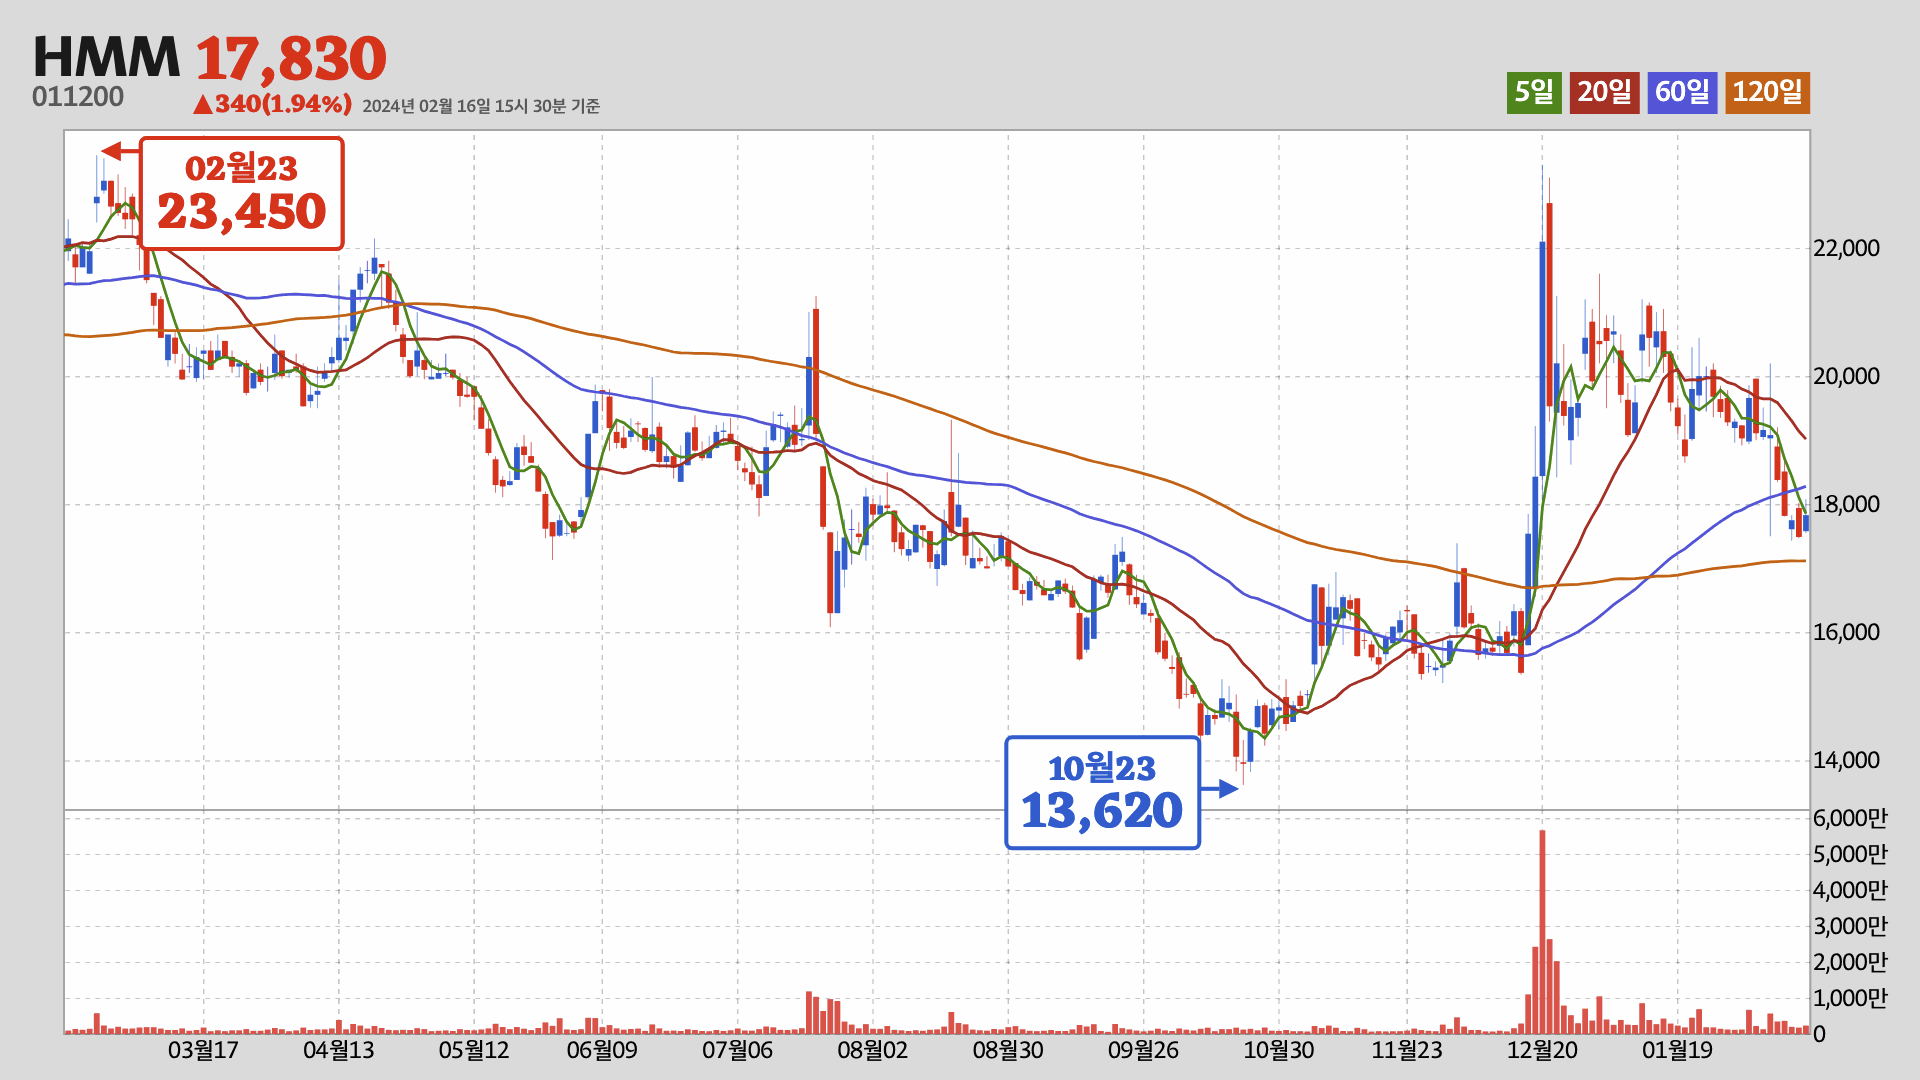Click the stock code 011200
The height and width of the screenshot is (1080, 1920).
[x=78, y=97]
